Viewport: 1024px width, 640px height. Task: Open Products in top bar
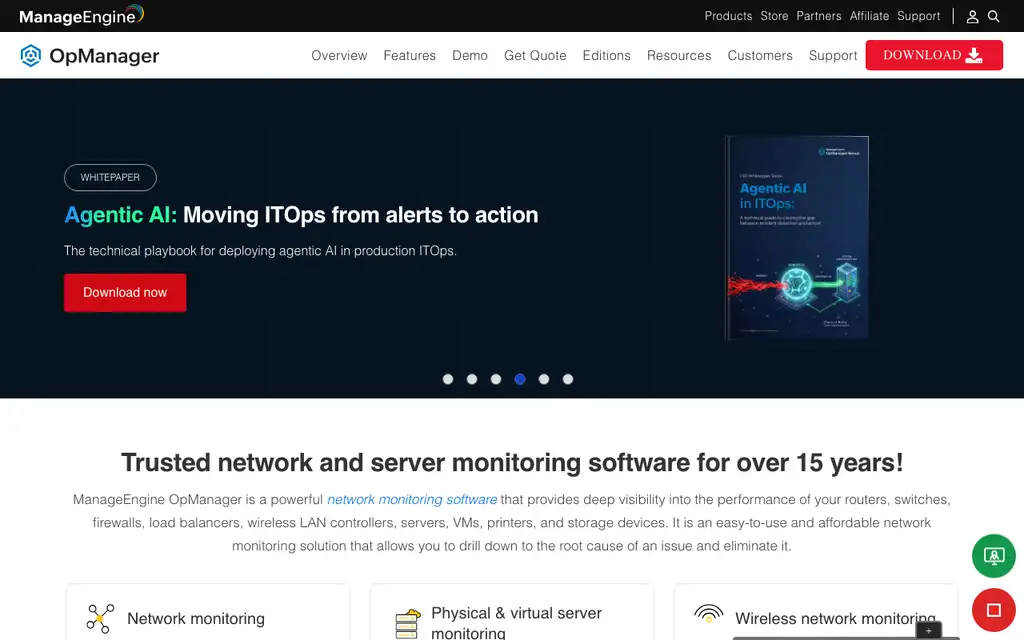point(728,16)
